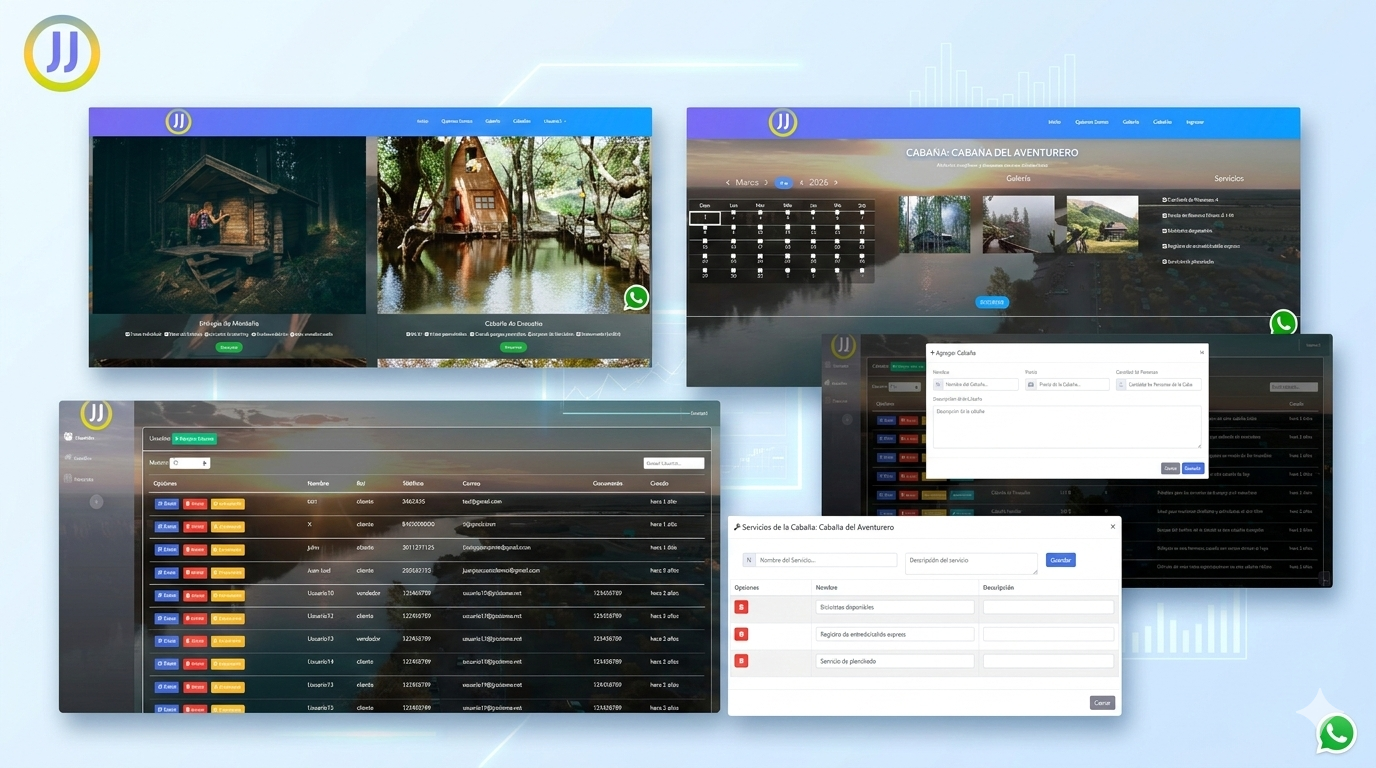Close the 'Servicios de la Cabaña' dialog with X
Screen dimensions: 1376x768
[1112, 527]
